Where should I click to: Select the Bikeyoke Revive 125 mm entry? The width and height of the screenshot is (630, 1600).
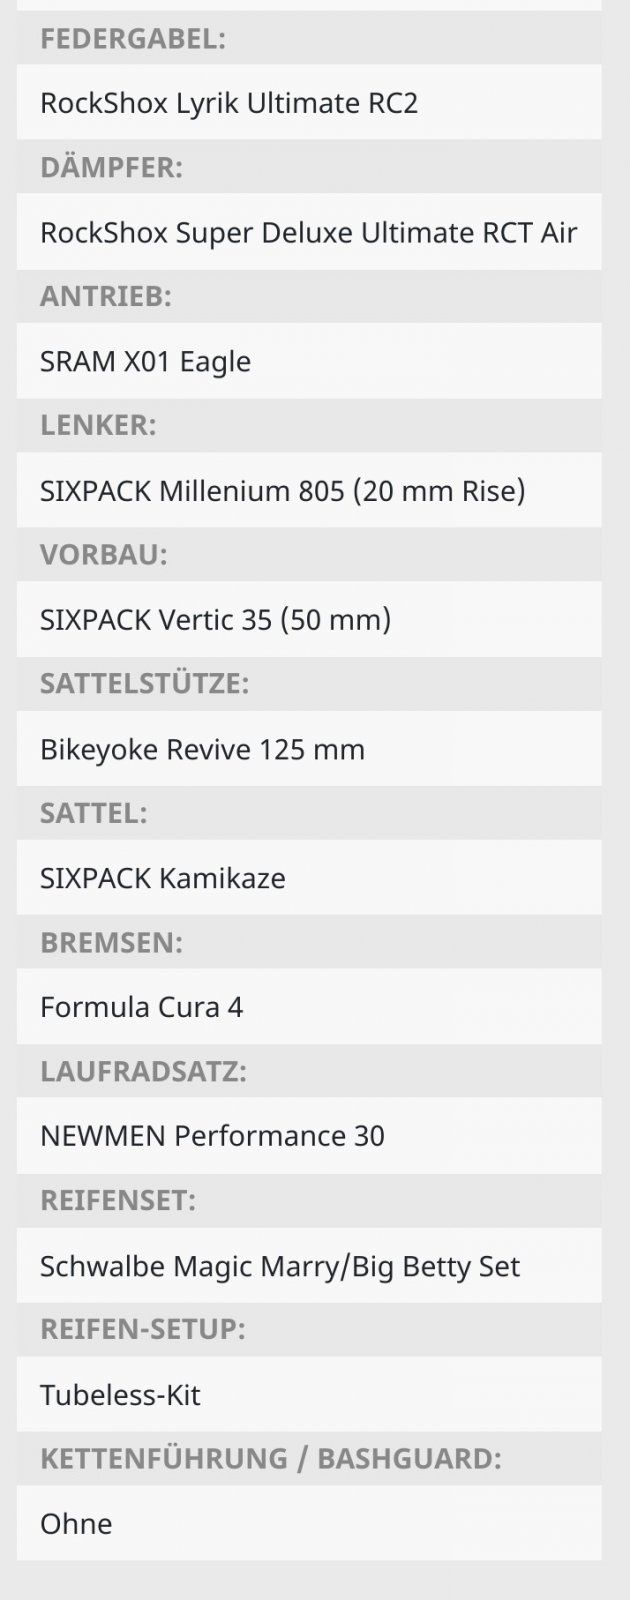click(x=202, y=749)
